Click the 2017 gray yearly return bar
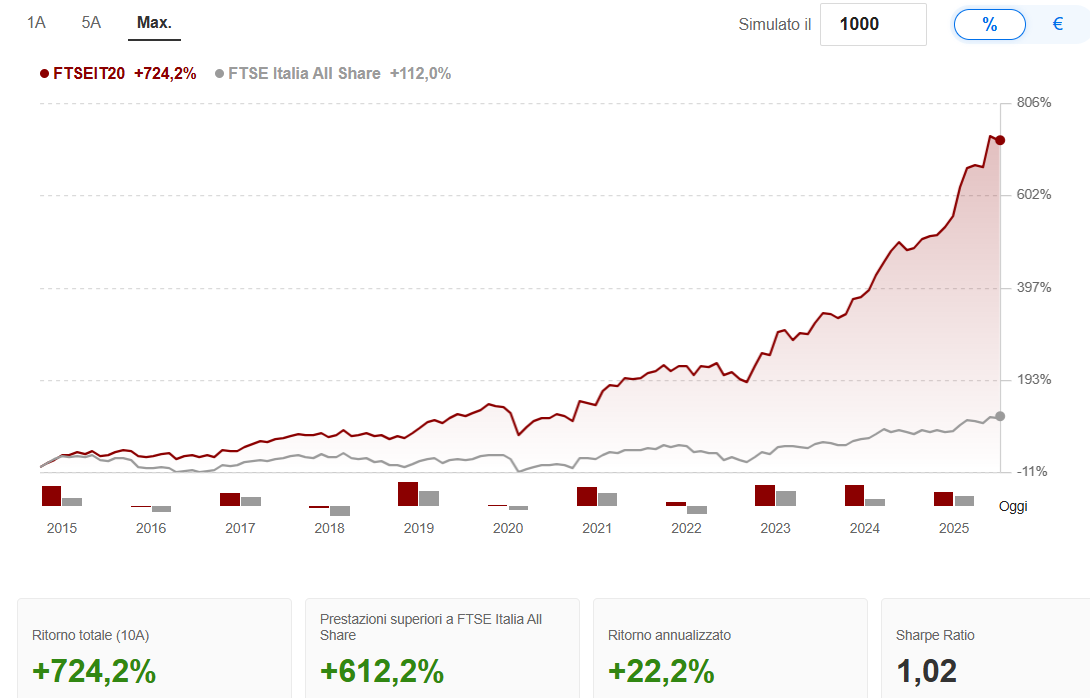 (x=251, y=502)
